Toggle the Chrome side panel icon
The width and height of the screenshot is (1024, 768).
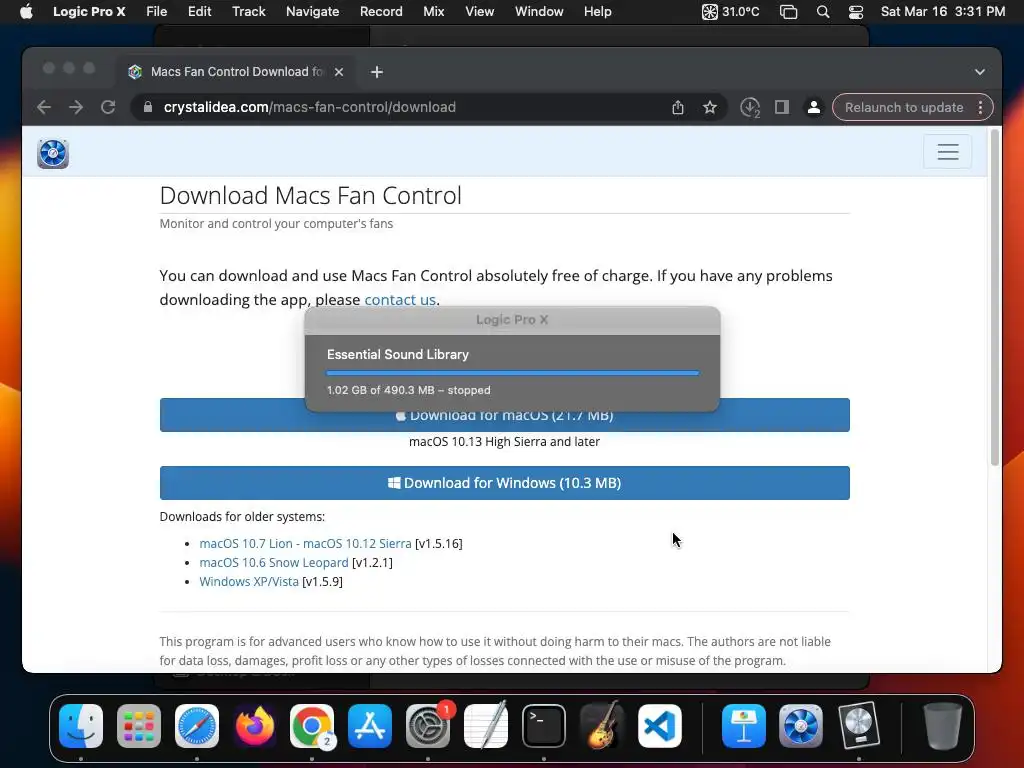(782, 107)
